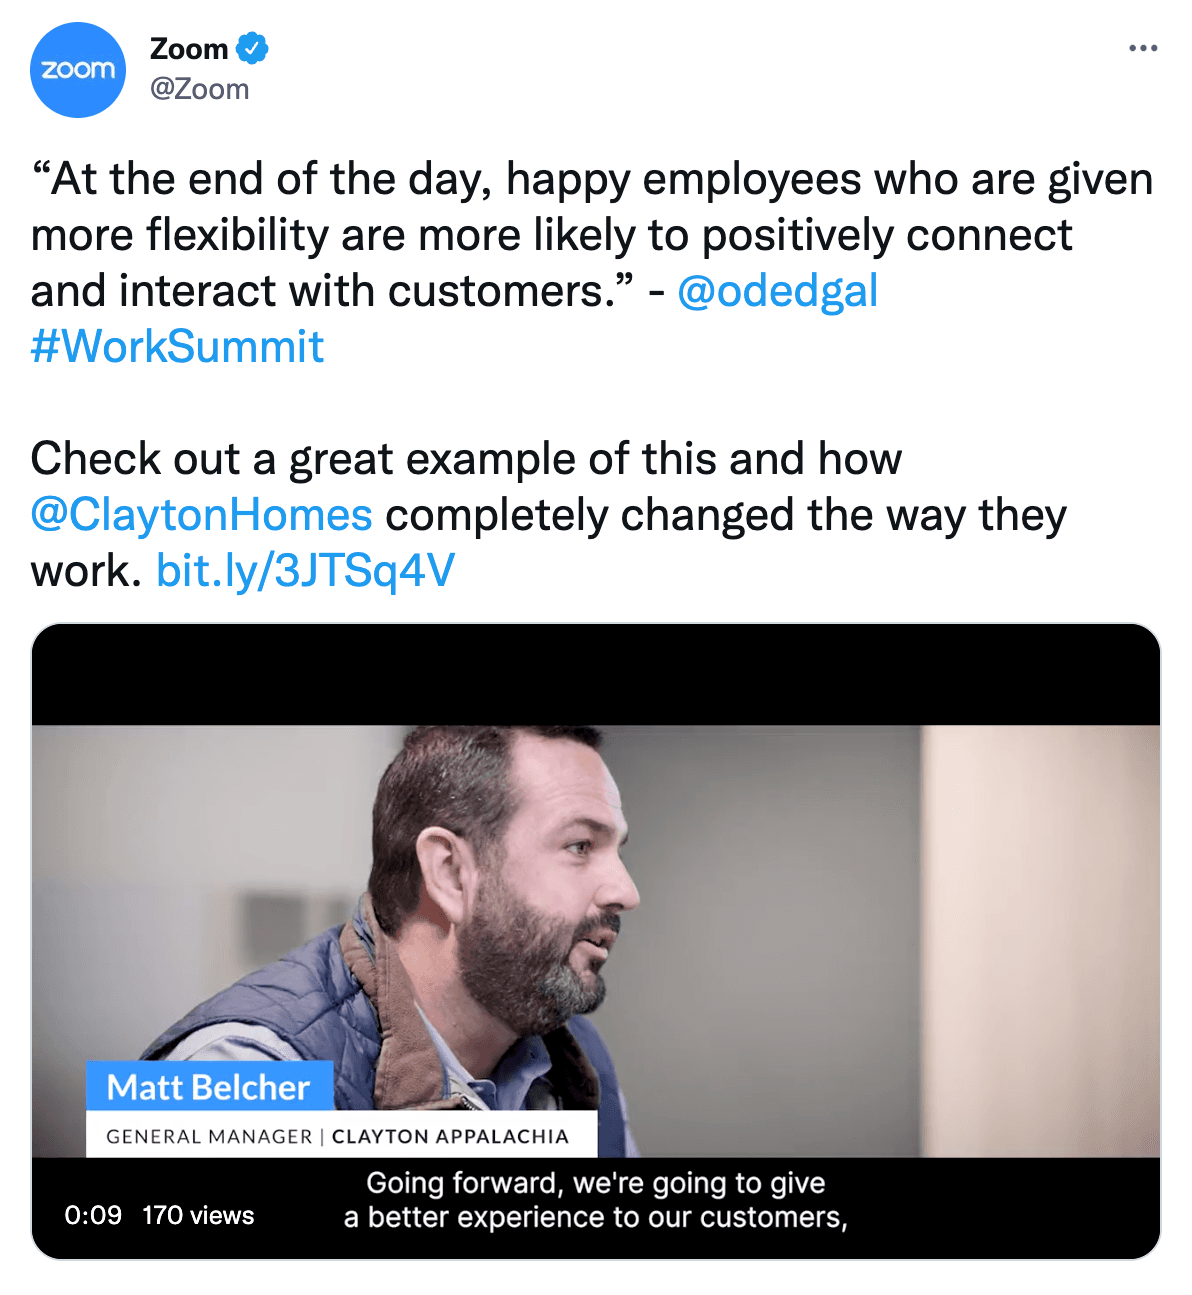Click the 0:09 video timestamp
The height and width of the screenshot is (1295, 1192).
click(x=93, y=1215)
